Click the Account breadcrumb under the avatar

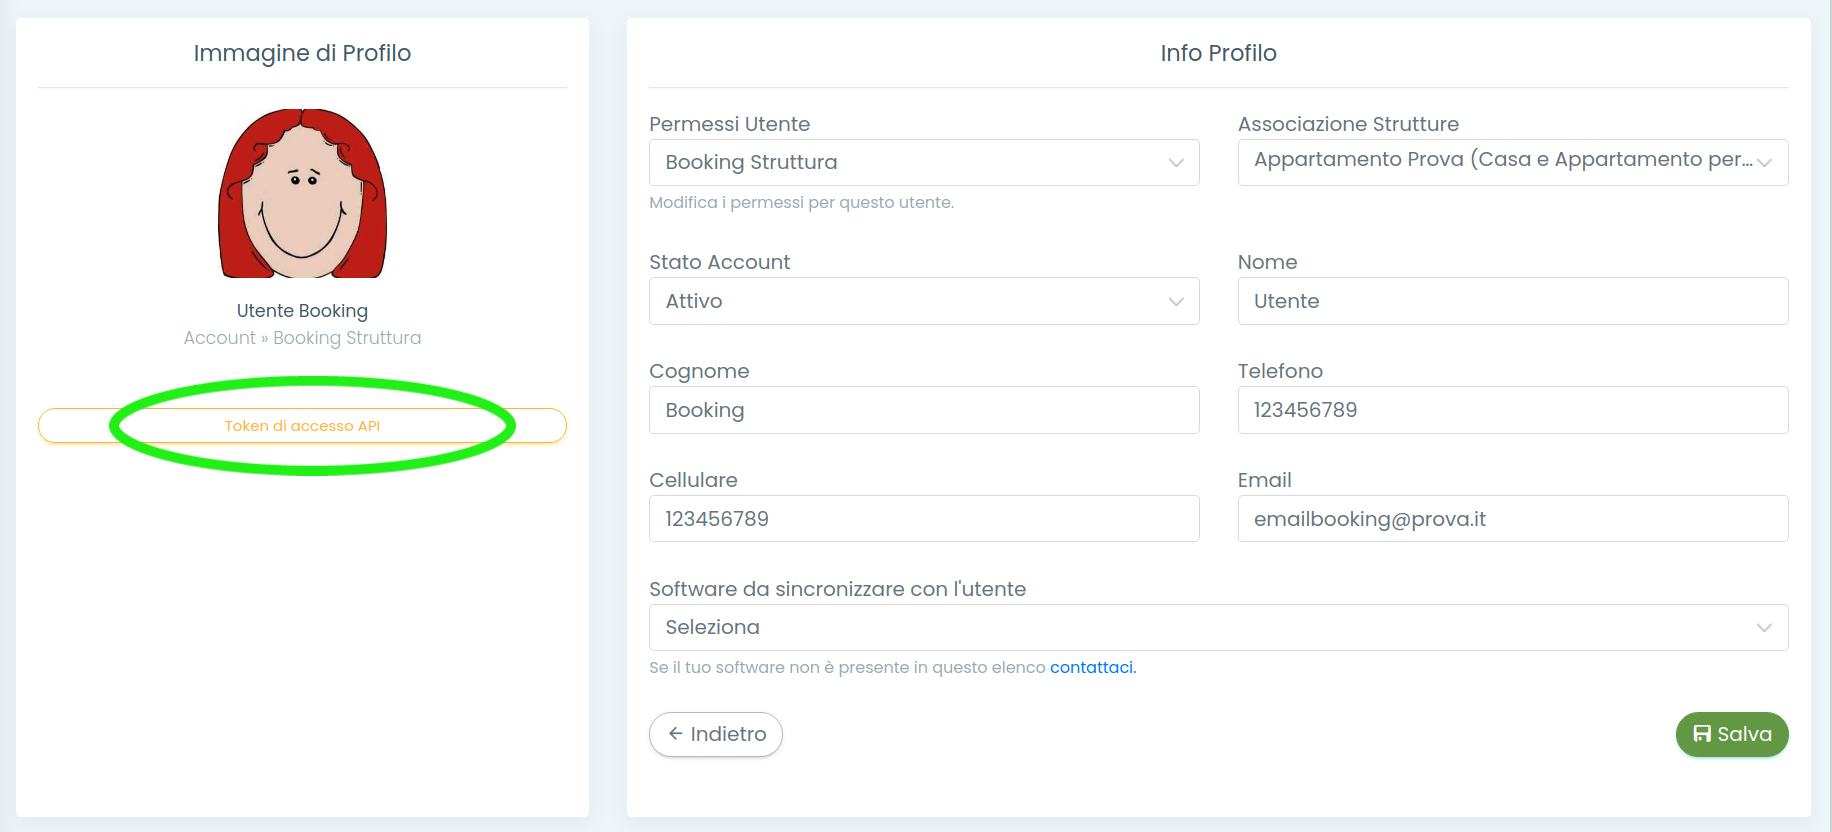point(219,338)
